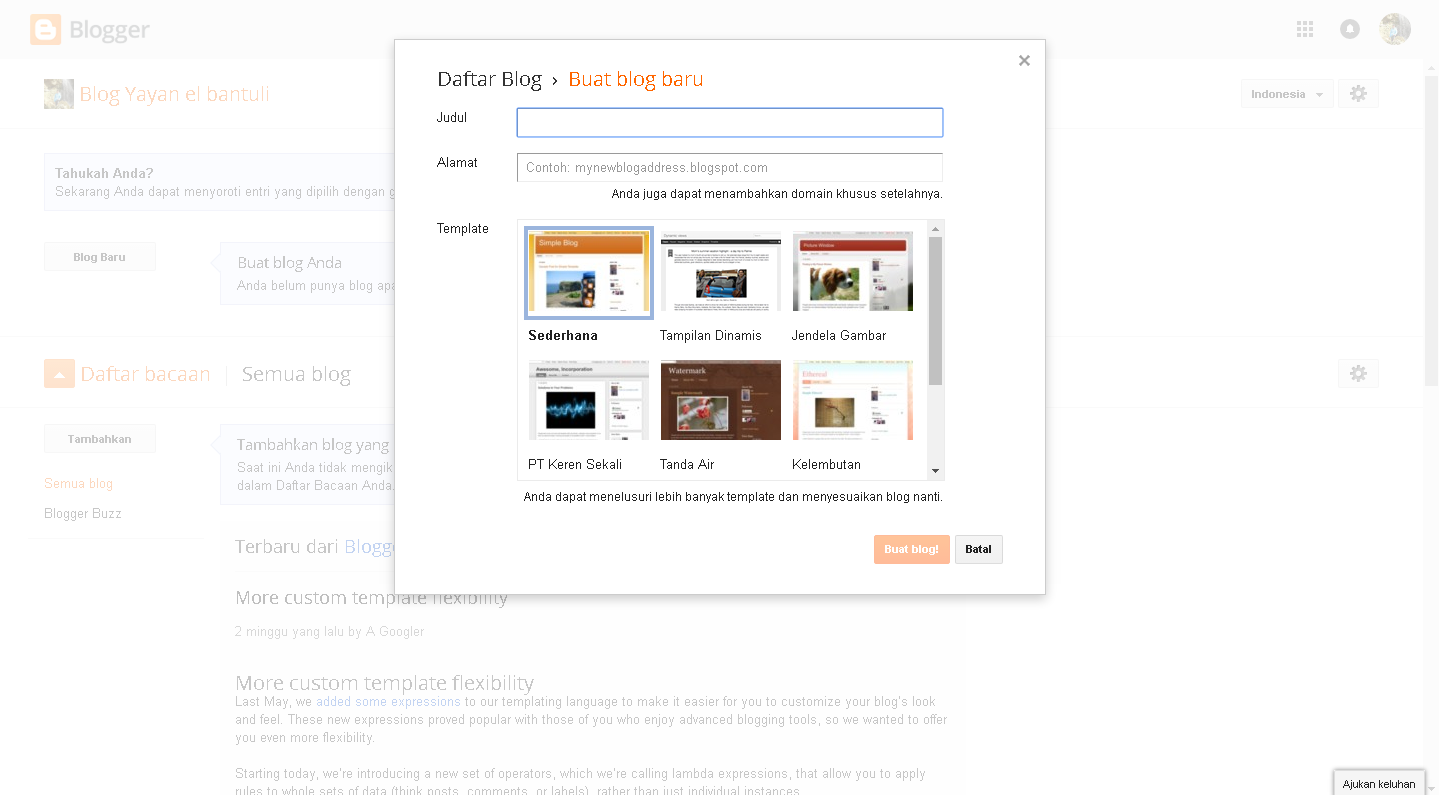Click the Tanda Air label text
The image size is (1439, 795).
[x=687, y=465]
